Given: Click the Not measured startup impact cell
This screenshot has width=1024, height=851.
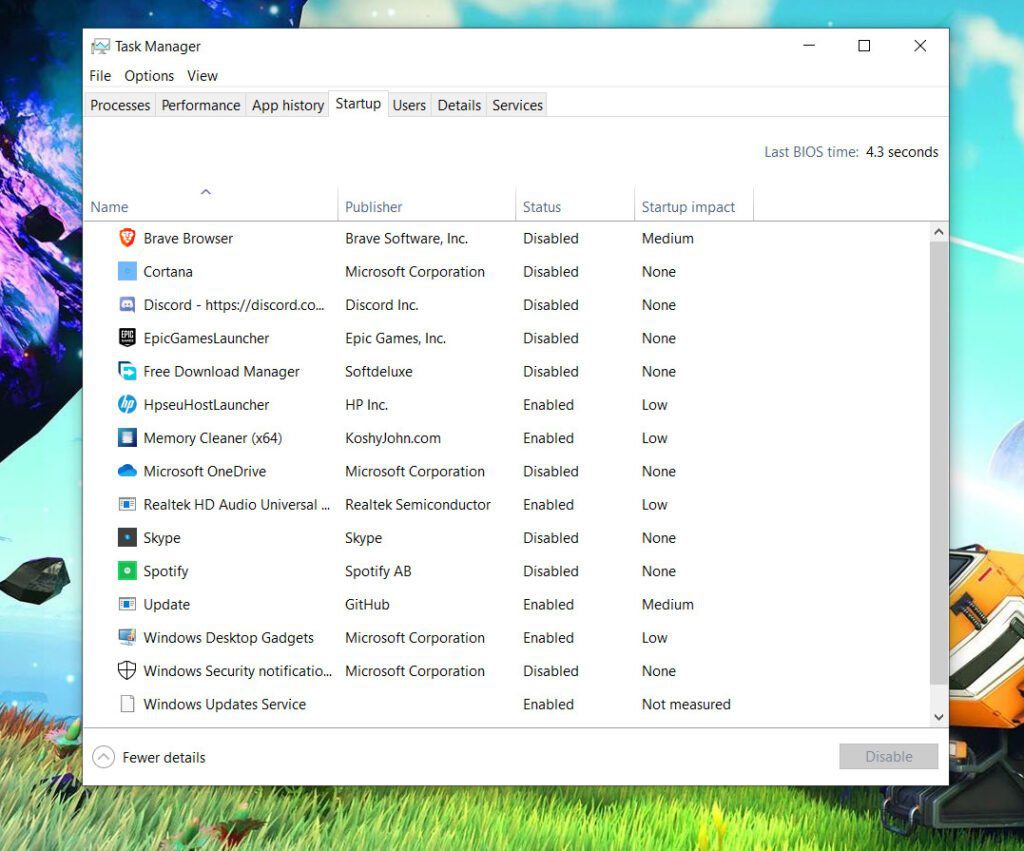Looking at the screenshot, I should [x=686, y=704].
